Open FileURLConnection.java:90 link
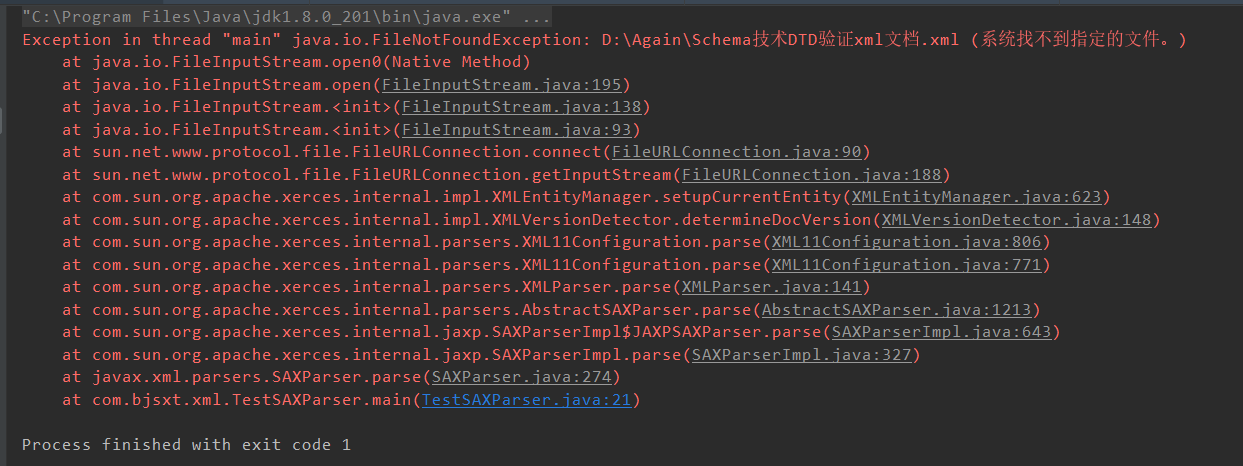The image size is (1243, 466). coord(736,152)
